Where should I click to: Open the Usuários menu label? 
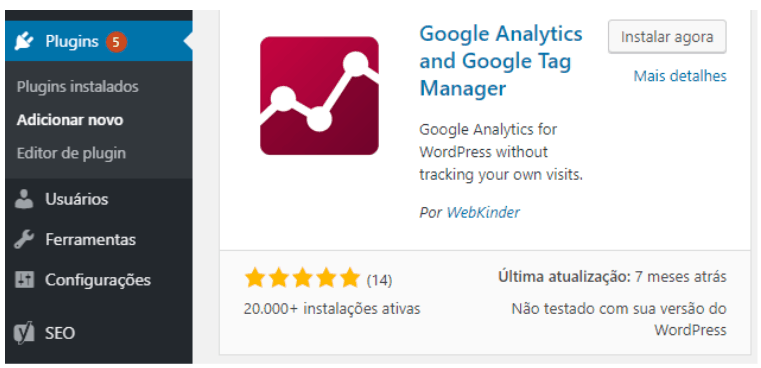point(77,199)
